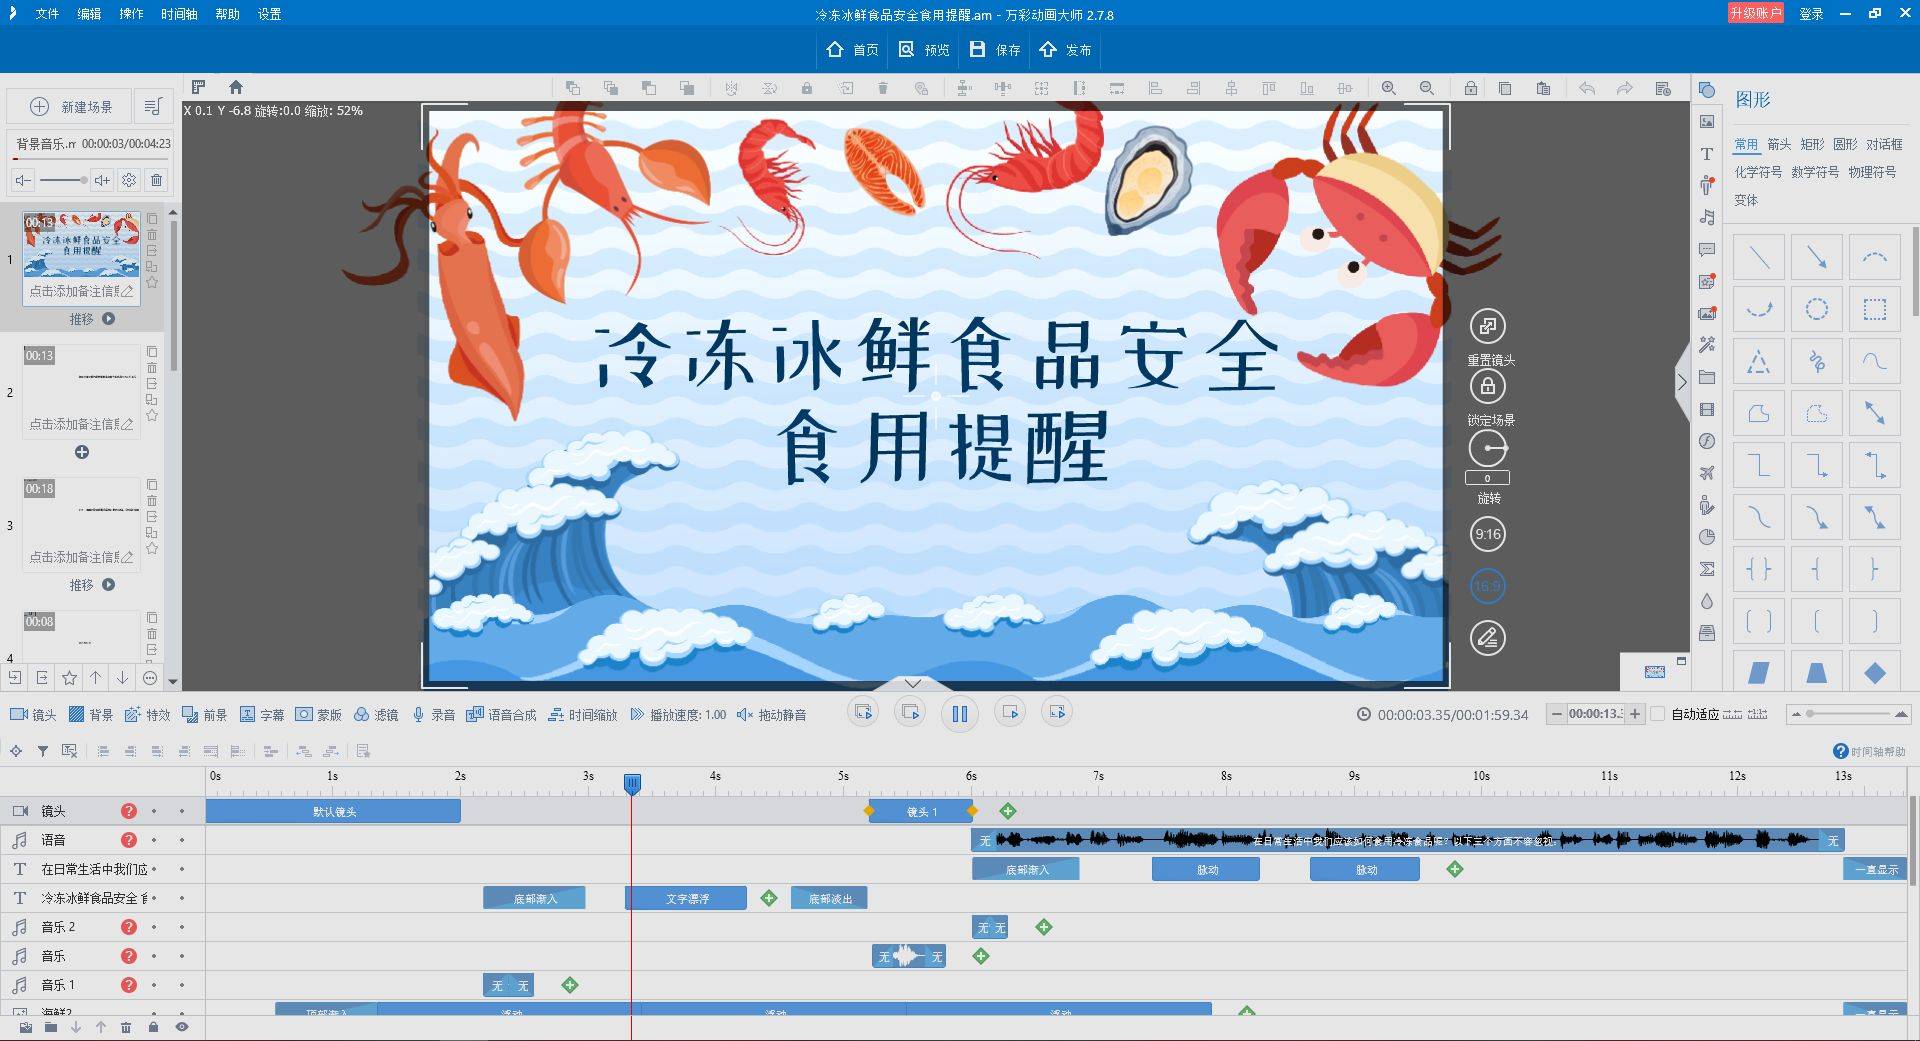The image size is (1920, 1041).
Task: Open the text tool in right sidebar
Action: [x=1707, y=154]
